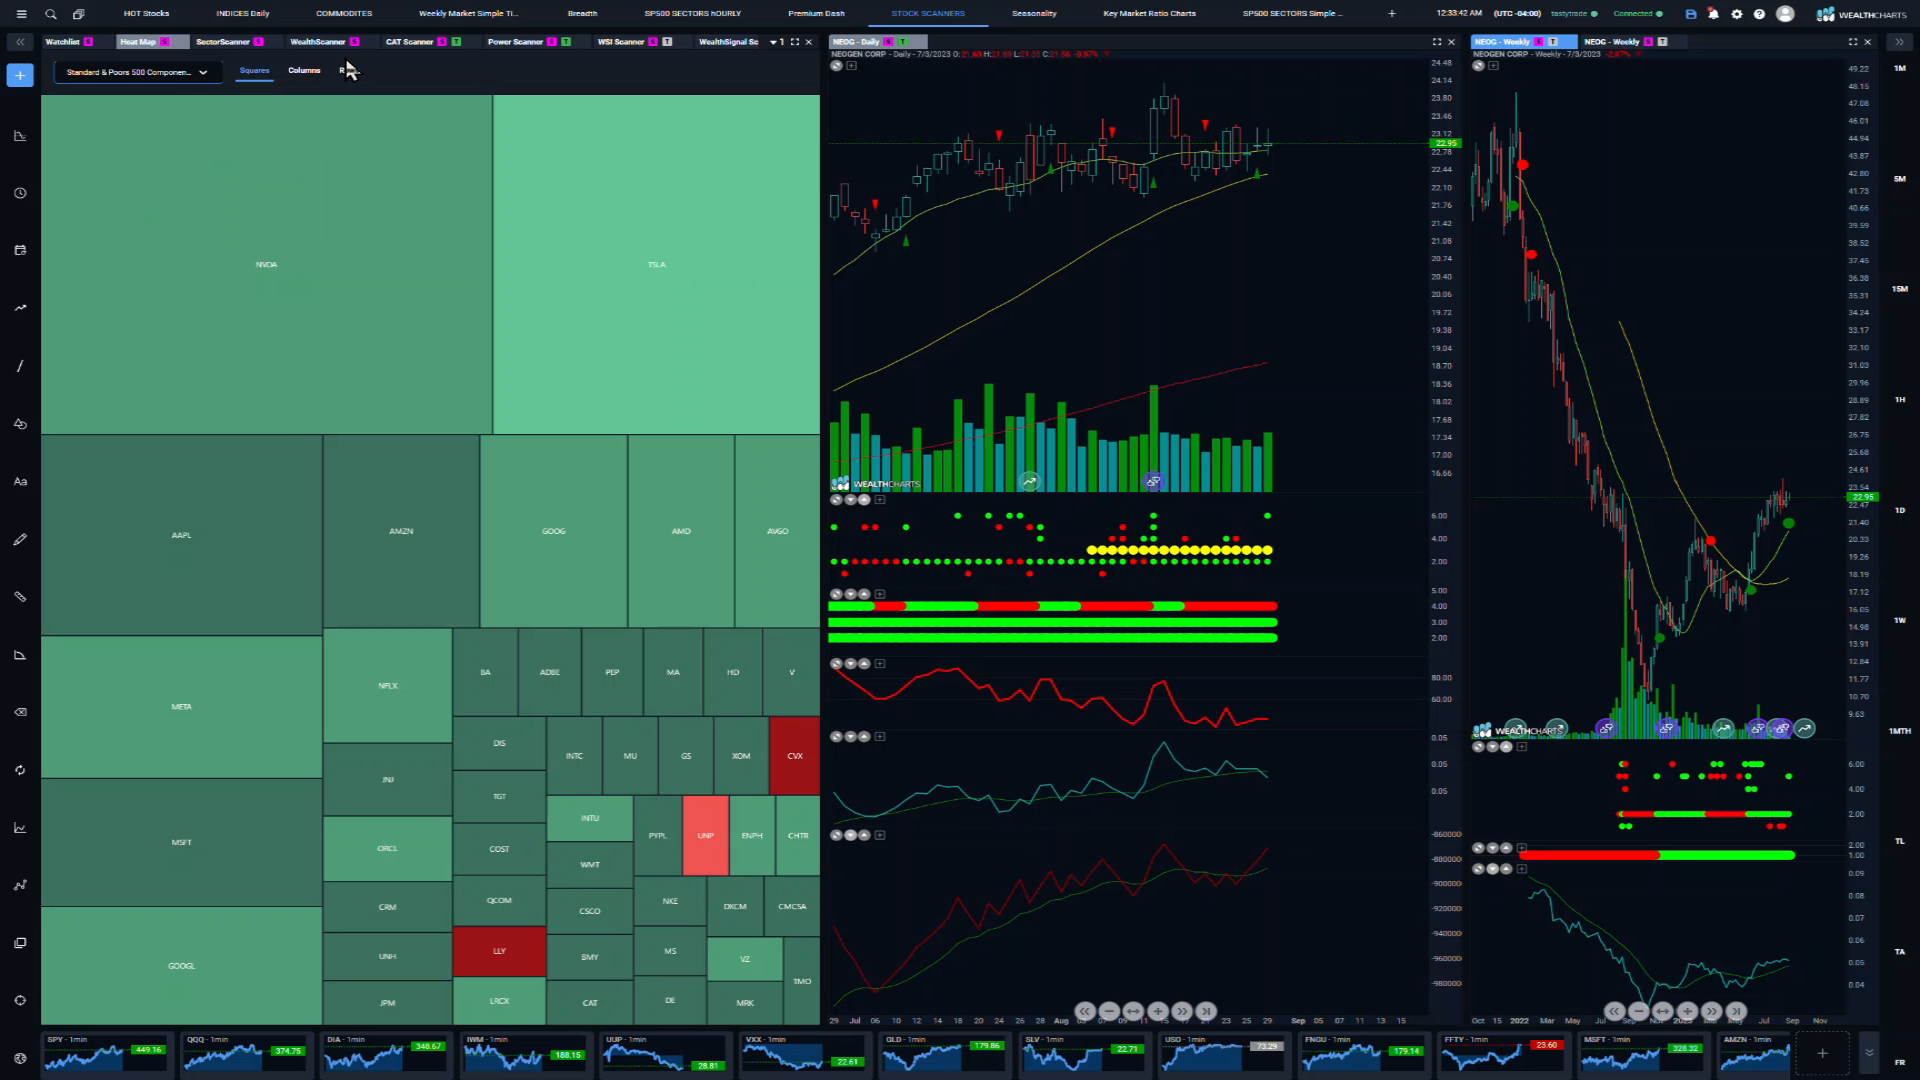The width and height of the screenshot is (1920, 1080).
Task: Select the text Aa tool
Action: point(20,481)
